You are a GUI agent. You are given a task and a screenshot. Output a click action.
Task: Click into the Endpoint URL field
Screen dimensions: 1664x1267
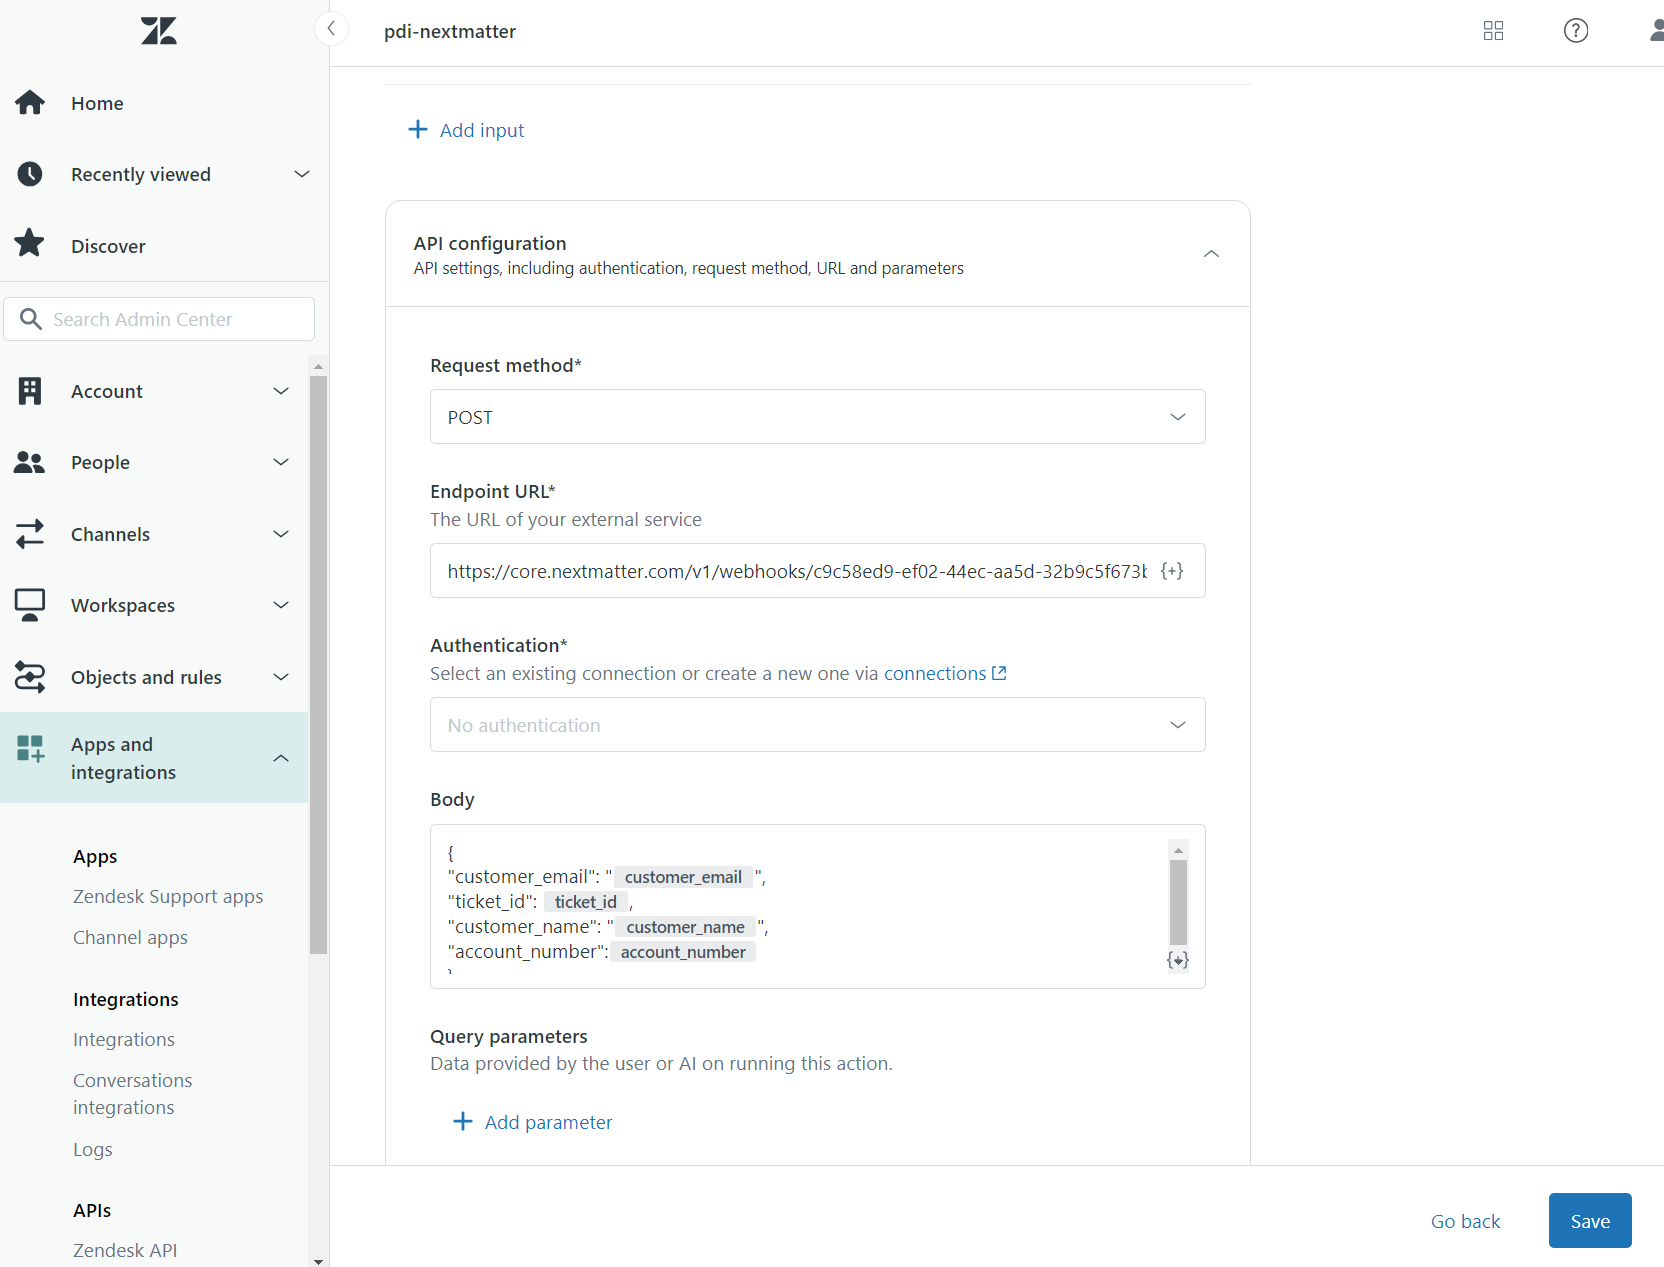click(797, 571)
